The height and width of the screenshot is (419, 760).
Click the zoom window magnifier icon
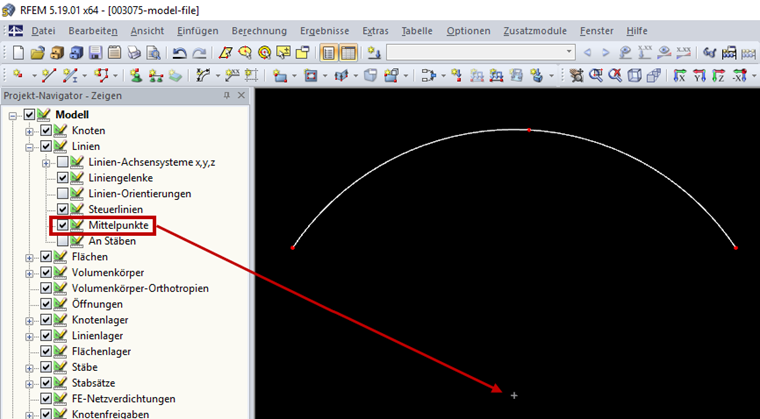(x=595, y=75)
